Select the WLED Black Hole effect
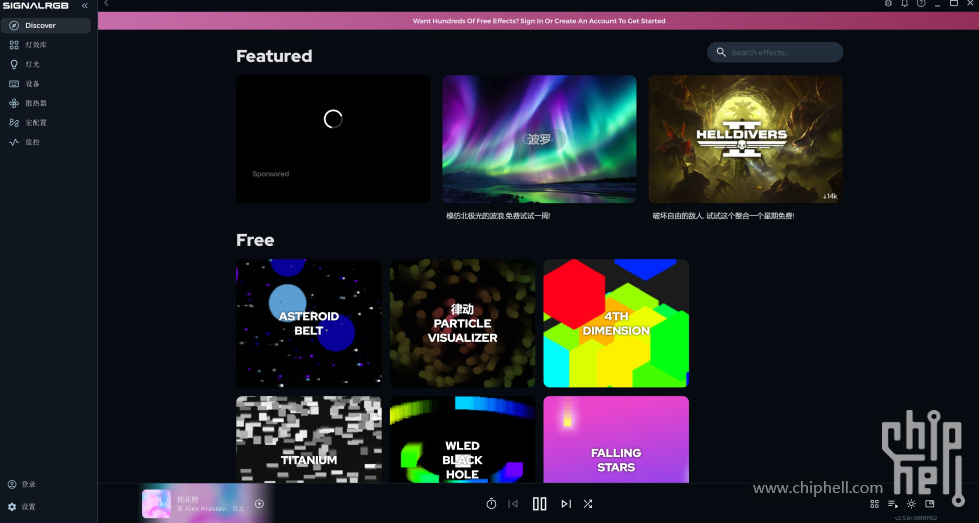Image resolution: width=979 pixels, height=523 pixels. pyautogui.click(x=463, y=439)
